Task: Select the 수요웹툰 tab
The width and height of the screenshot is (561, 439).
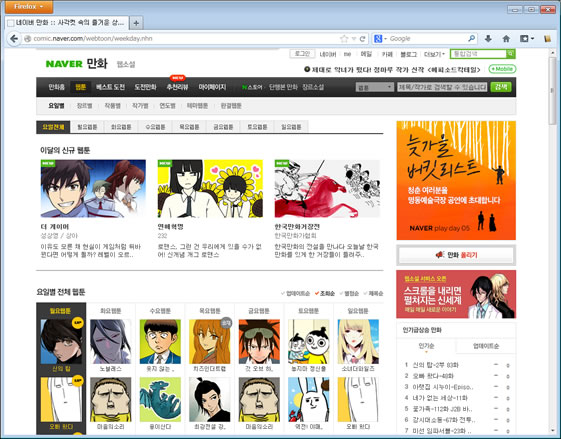Action: [155, 127]
